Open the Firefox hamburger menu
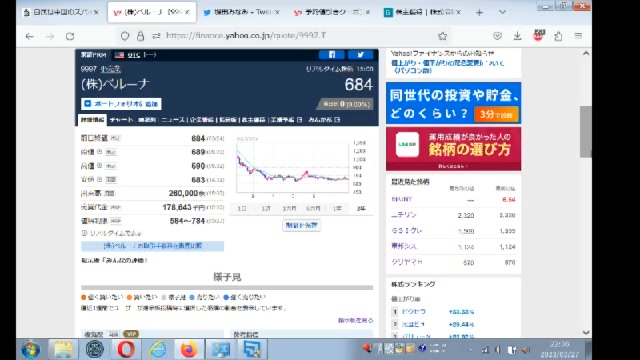This screenshot has height=360, width=640. click(578, 36)
